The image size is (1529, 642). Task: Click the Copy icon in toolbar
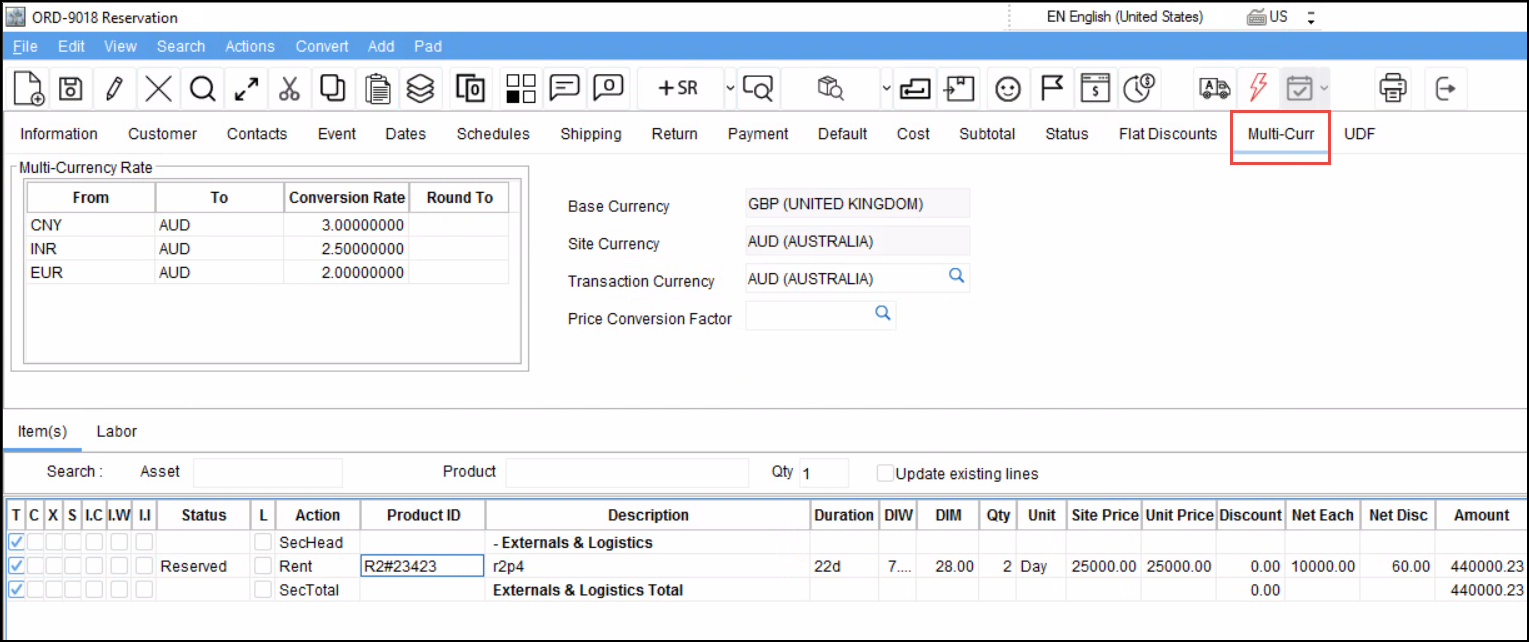coord(333,88)
